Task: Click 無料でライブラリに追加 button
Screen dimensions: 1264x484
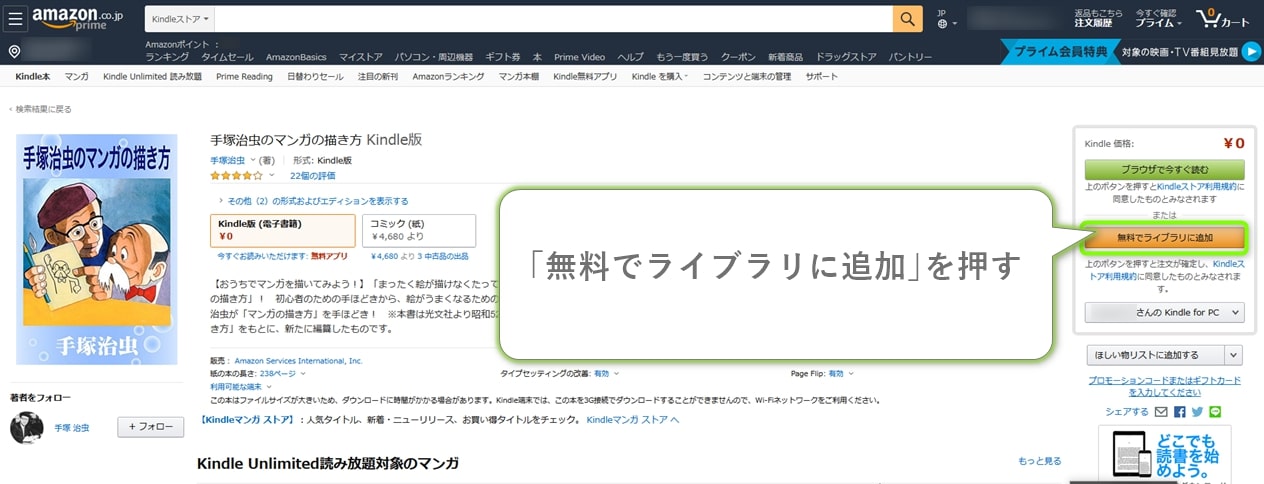Action: 1164,237
